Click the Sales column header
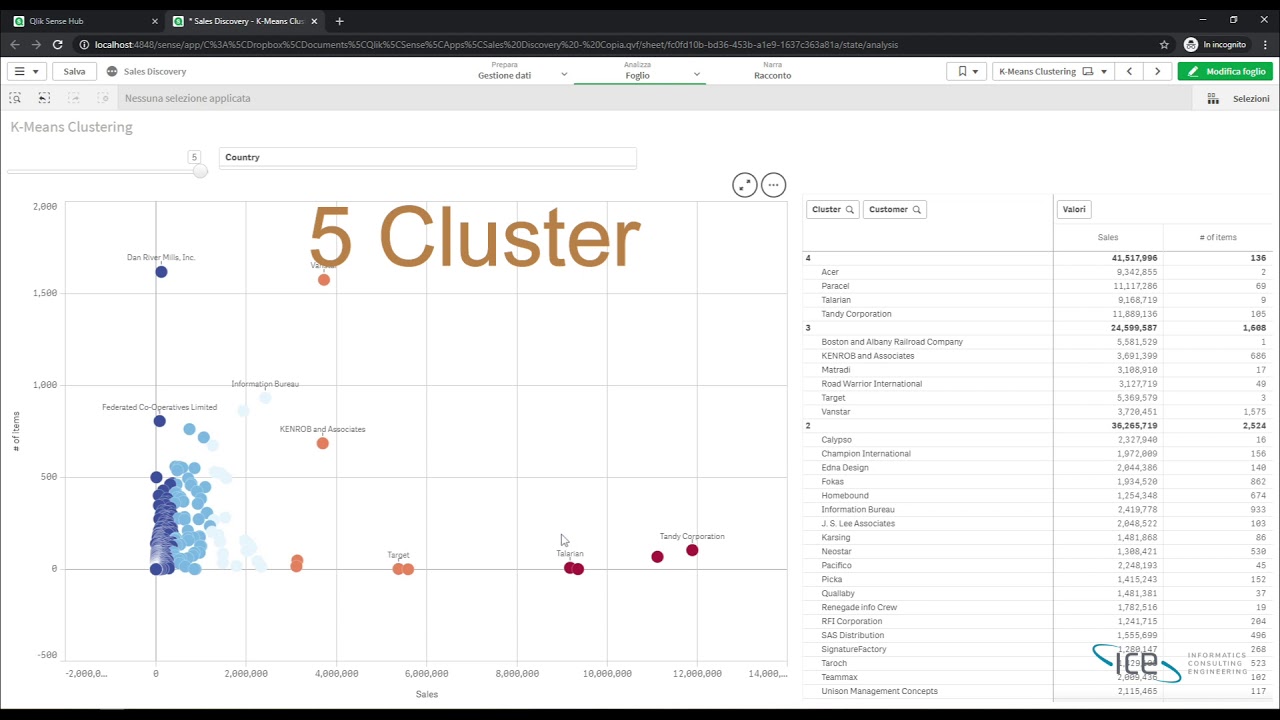 1108,237
